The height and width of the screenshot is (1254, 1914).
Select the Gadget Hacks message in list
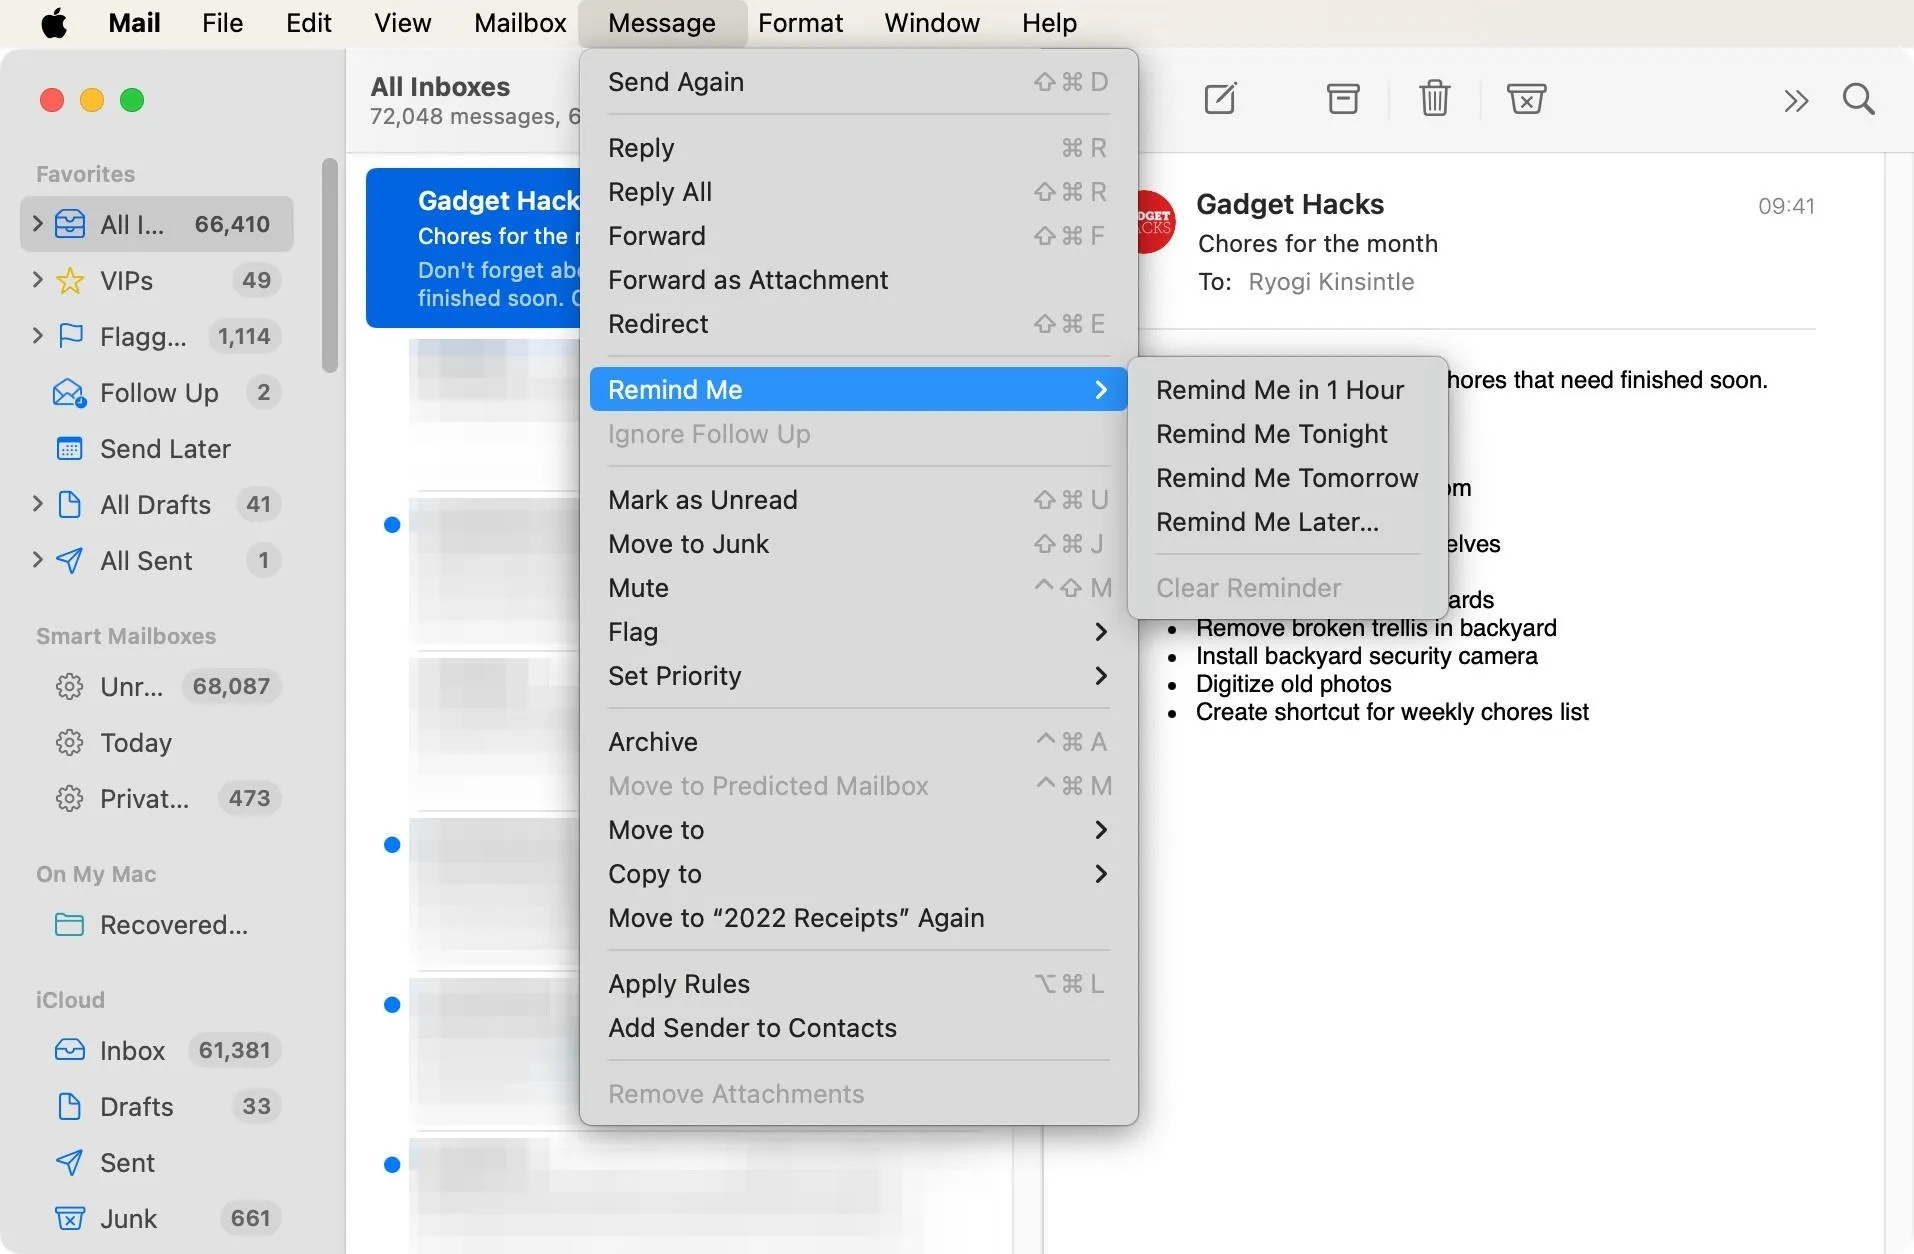(474, 248)
